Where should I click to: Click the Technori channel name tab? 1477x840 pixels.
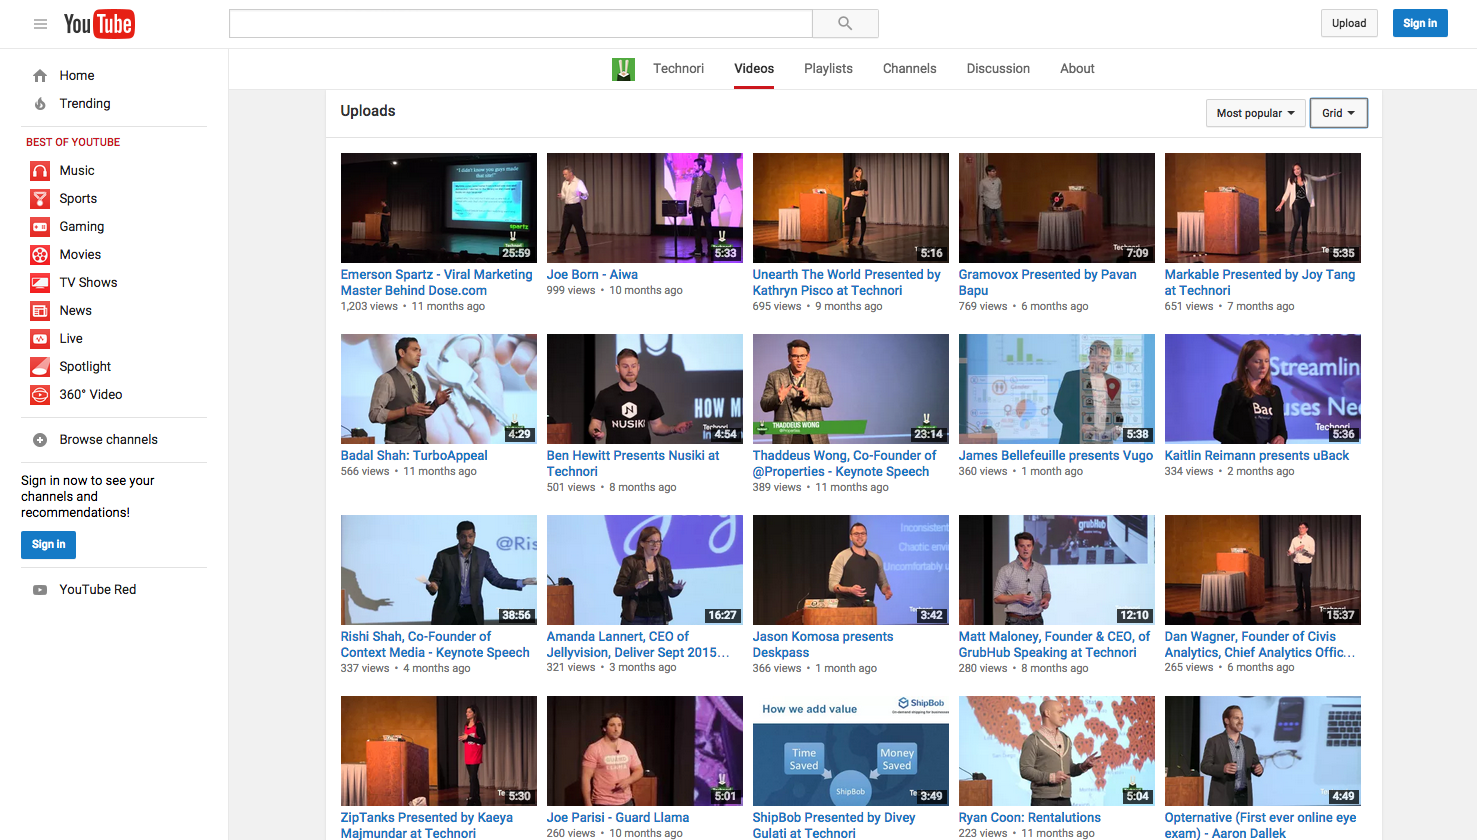click(x=678, y=69)
